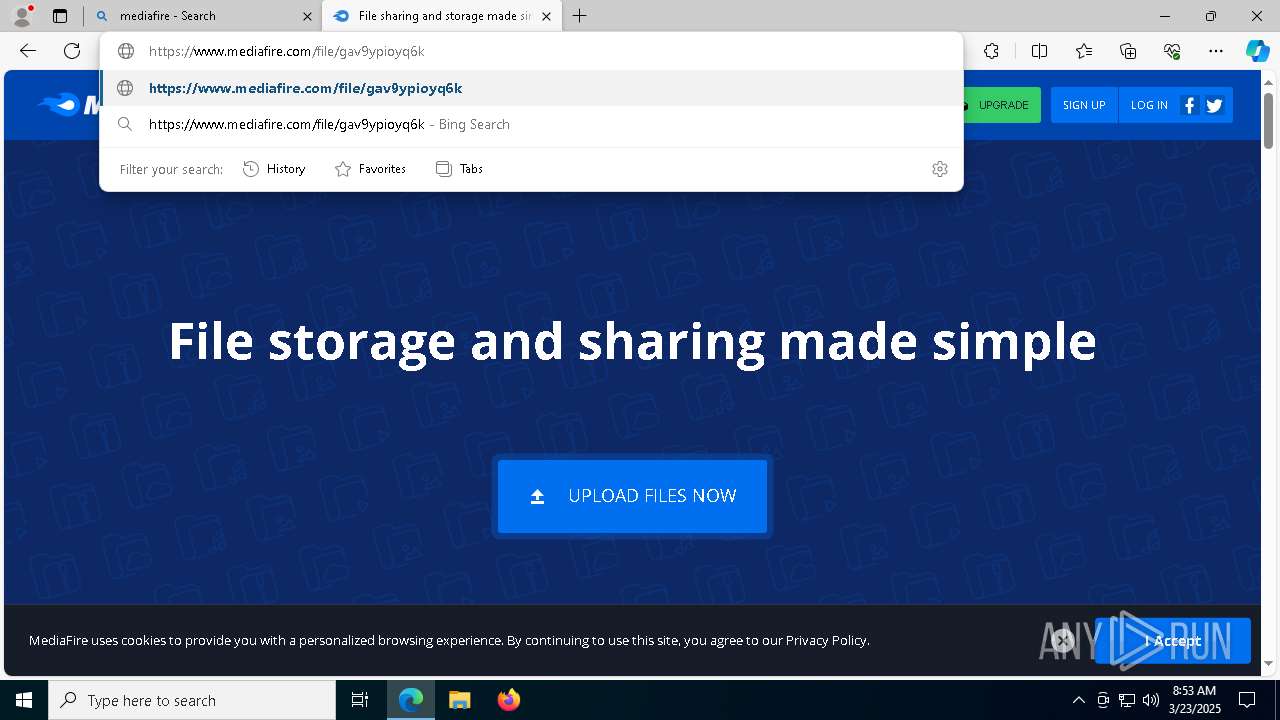The image size is (1280, 720).
Task: Switch to File sharing and storage tab
Action: 440,16
